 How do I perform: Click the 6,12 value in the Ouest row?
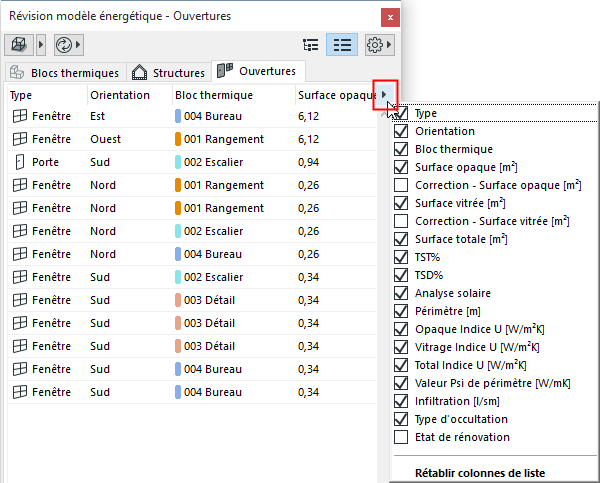[308, 139]
